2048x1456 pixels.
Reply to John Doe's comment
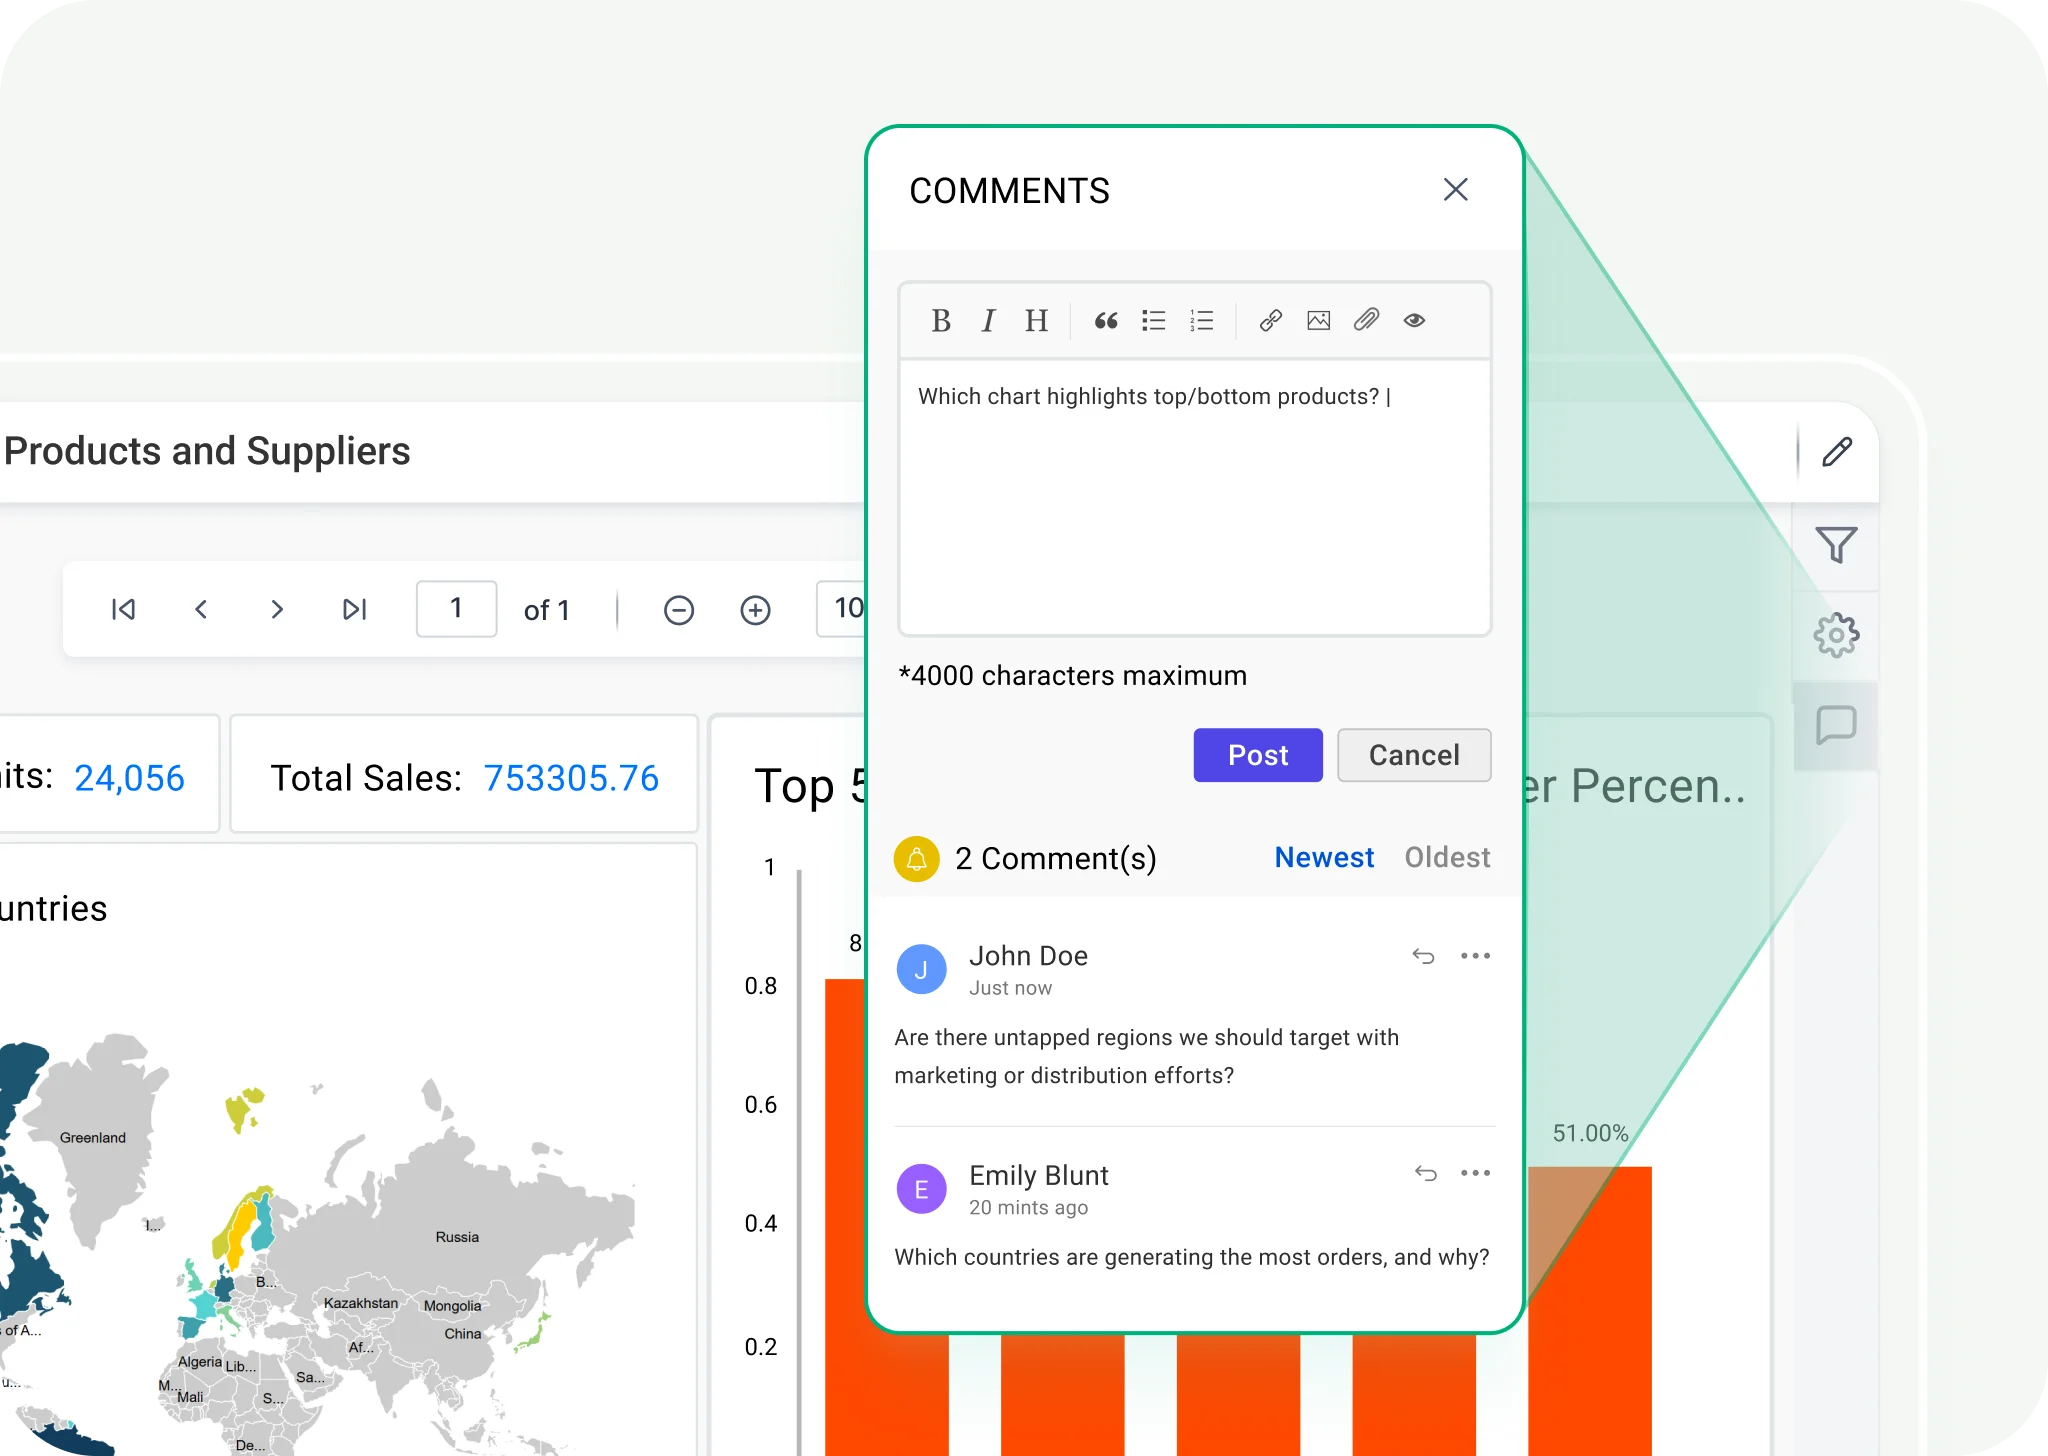1423,956
